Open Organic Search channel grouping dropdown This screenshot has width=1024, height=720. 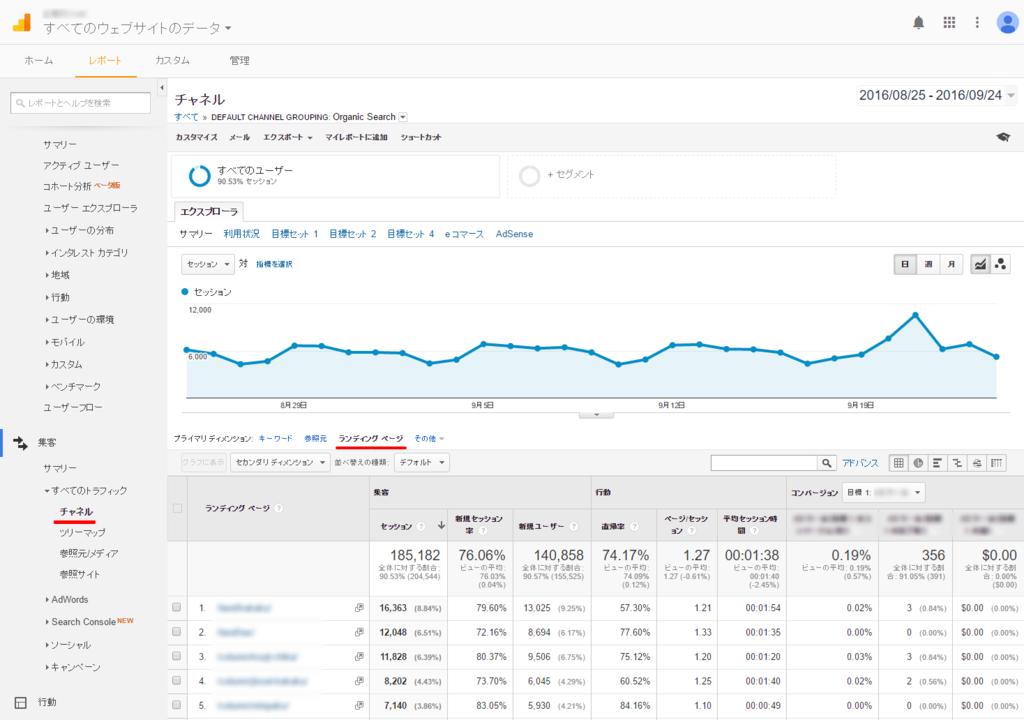click(403, 117)
